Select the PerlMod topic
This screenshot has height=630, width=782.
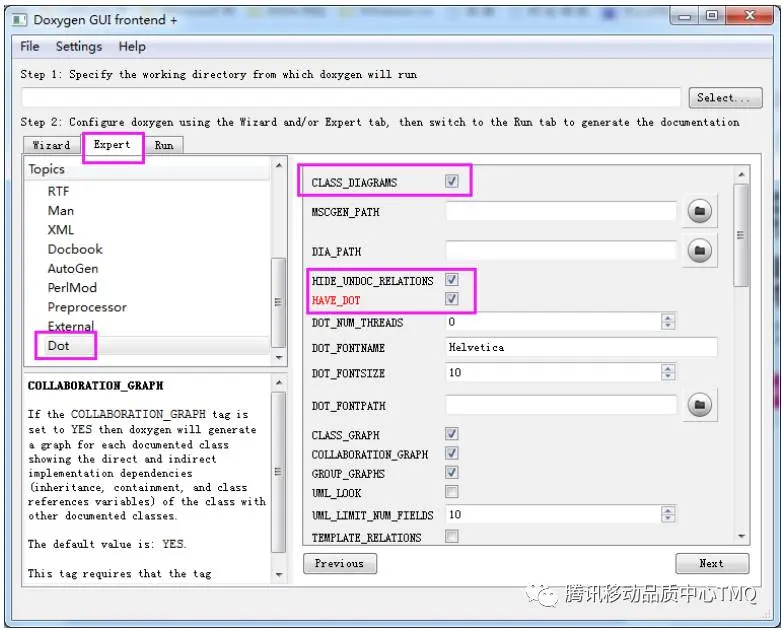coord(72,288)
